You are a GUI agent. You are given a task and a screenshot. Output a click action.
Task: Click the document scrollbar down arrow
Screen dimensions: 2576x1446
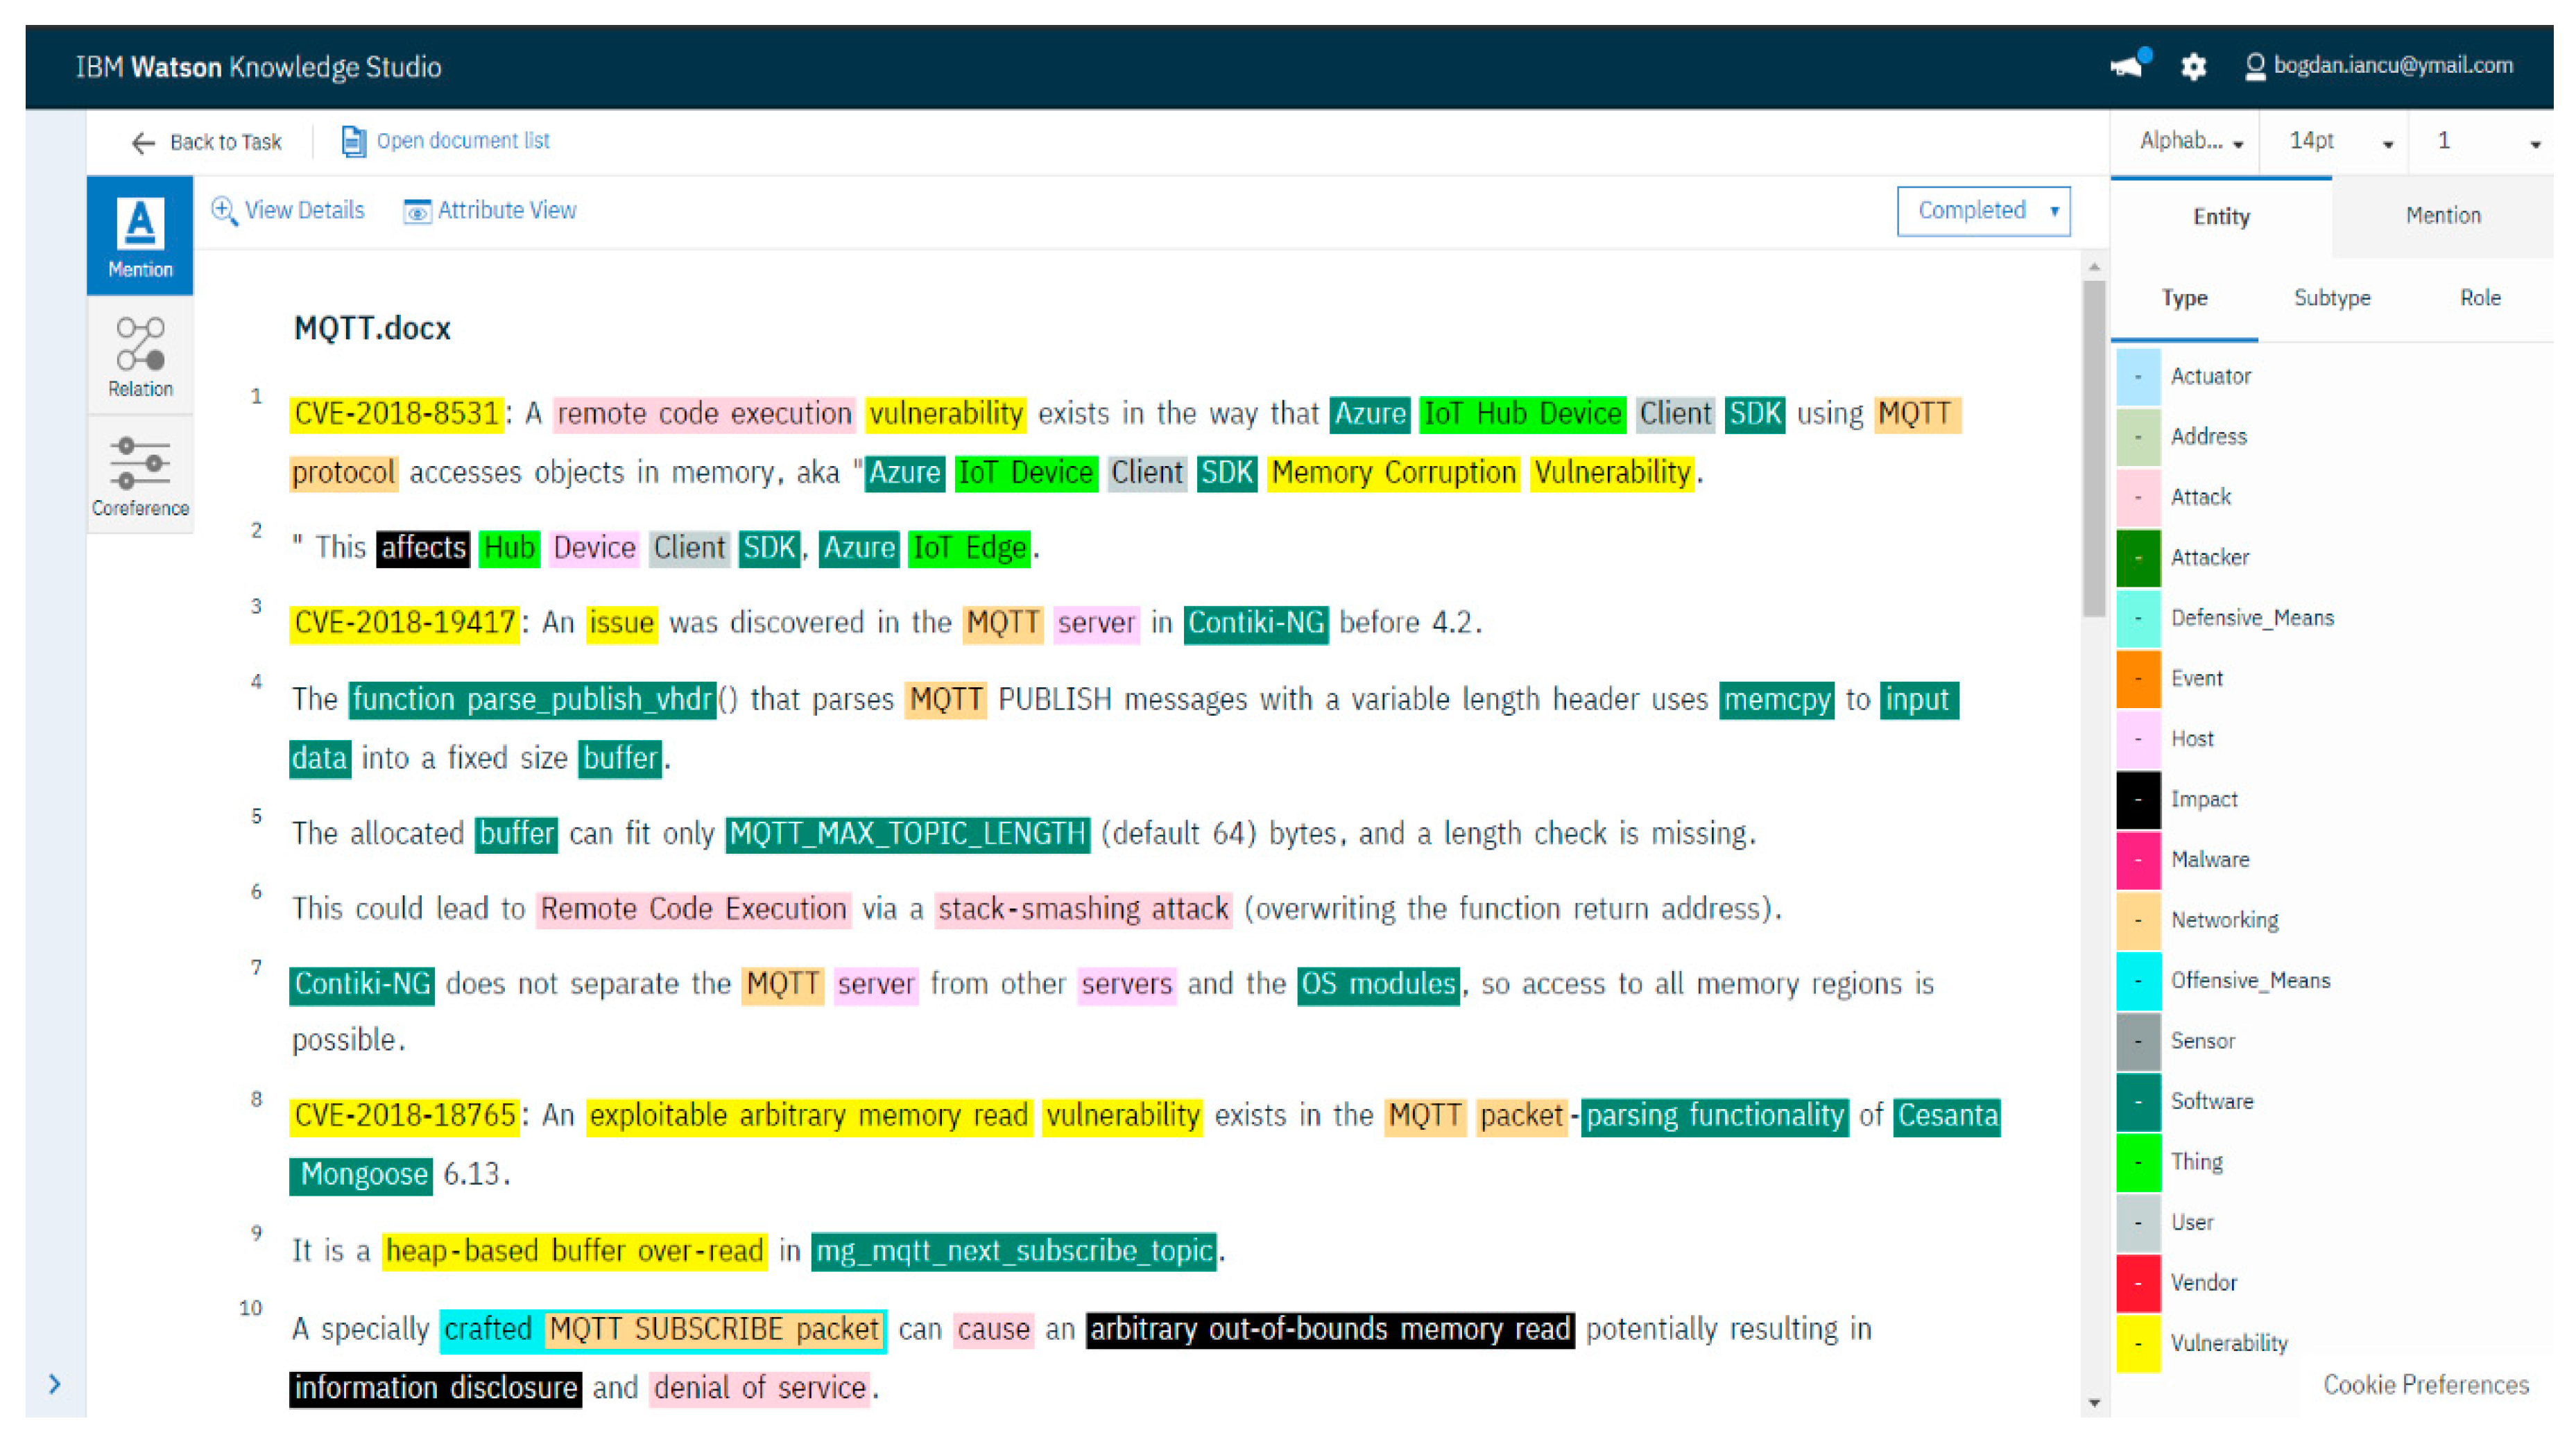2094,1403
